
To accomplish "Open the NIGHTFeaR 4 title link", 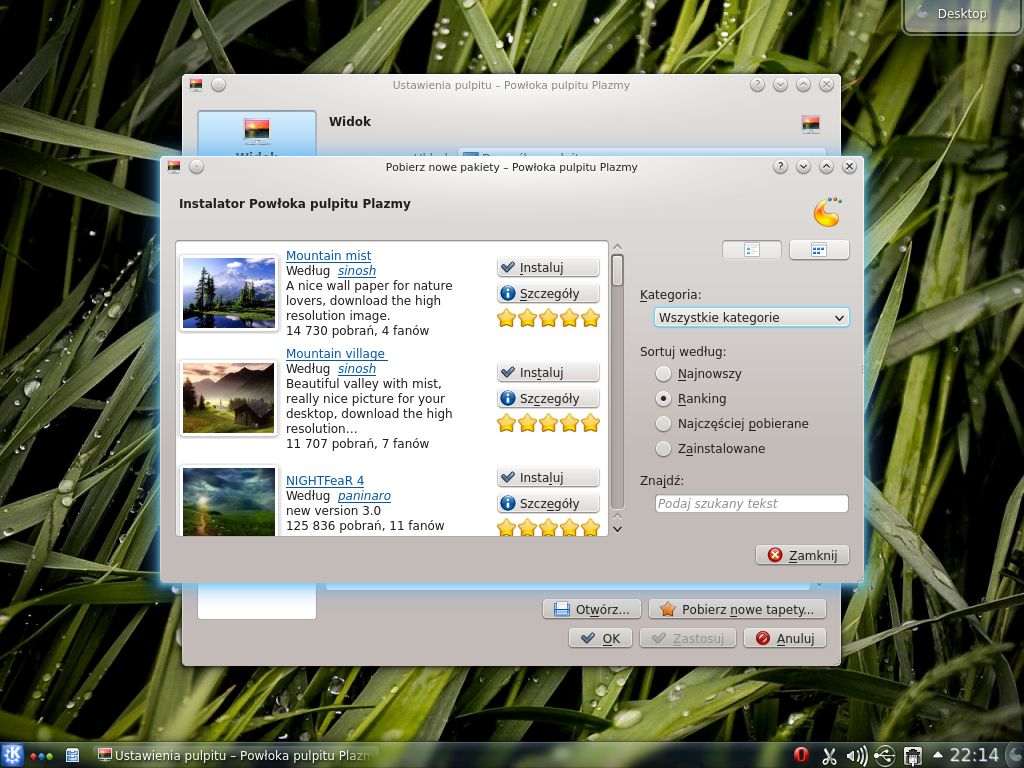I will tap(325, 481).
